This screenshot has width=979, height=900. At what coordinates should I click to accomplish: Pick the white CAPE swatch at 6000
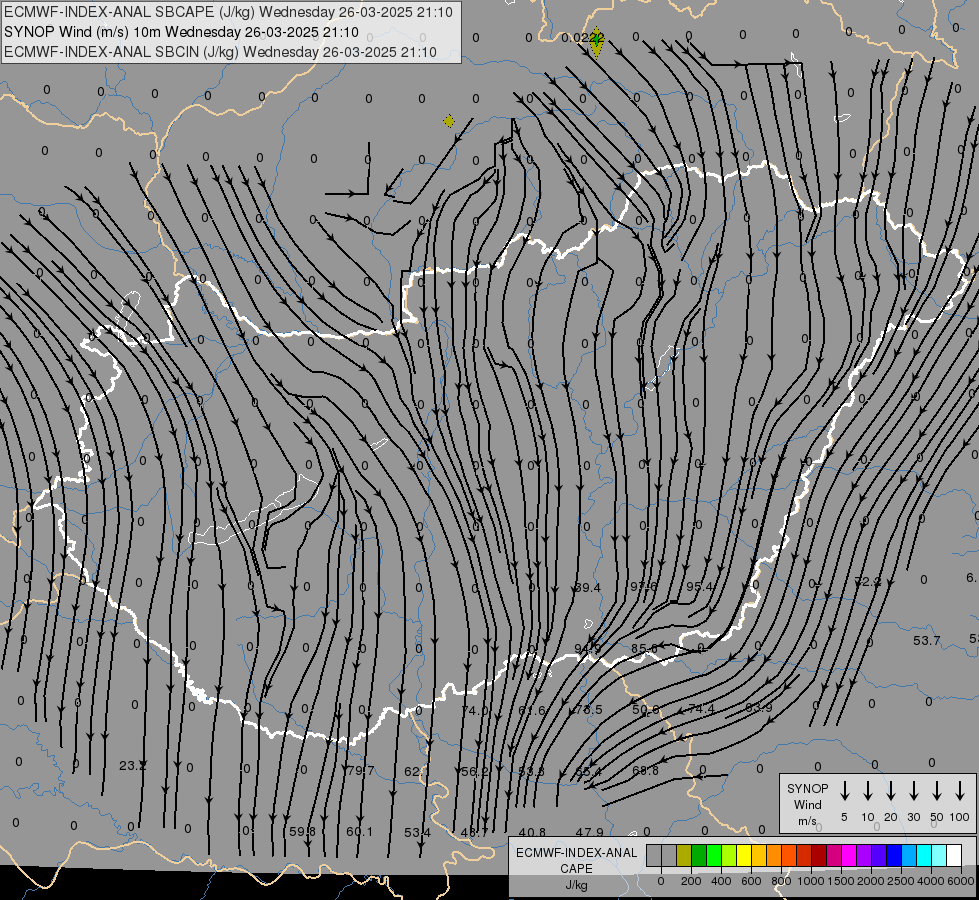[954, 856]
